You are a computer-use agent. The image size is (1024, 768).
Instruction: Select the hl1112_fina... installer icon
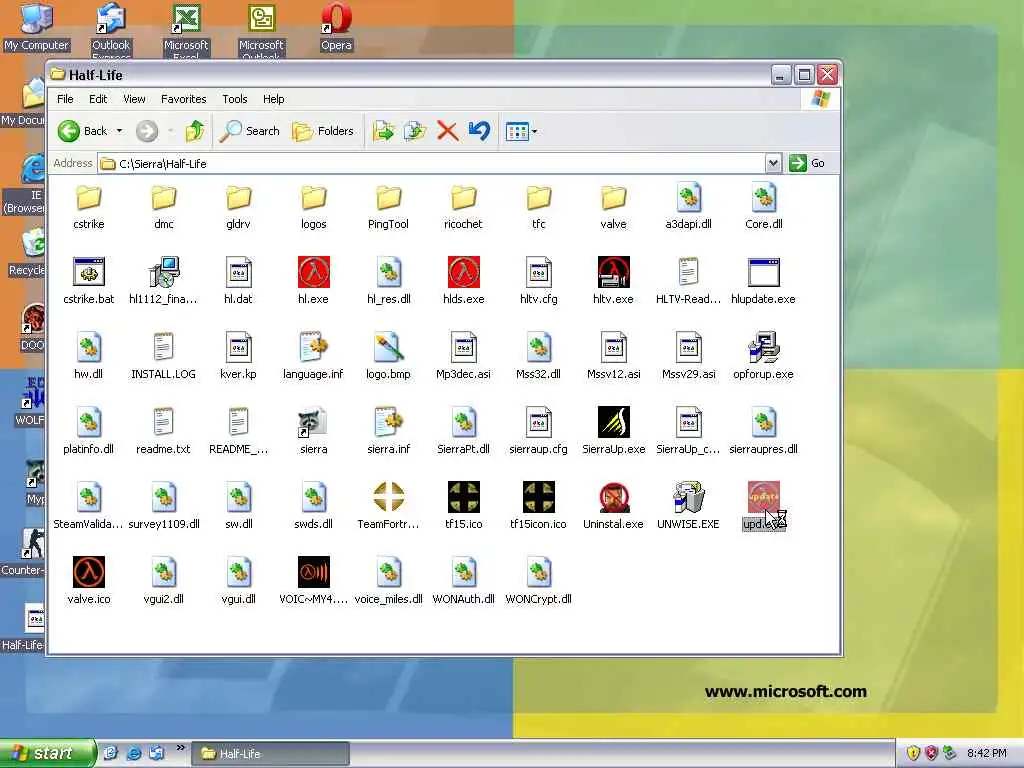point(163,272)
